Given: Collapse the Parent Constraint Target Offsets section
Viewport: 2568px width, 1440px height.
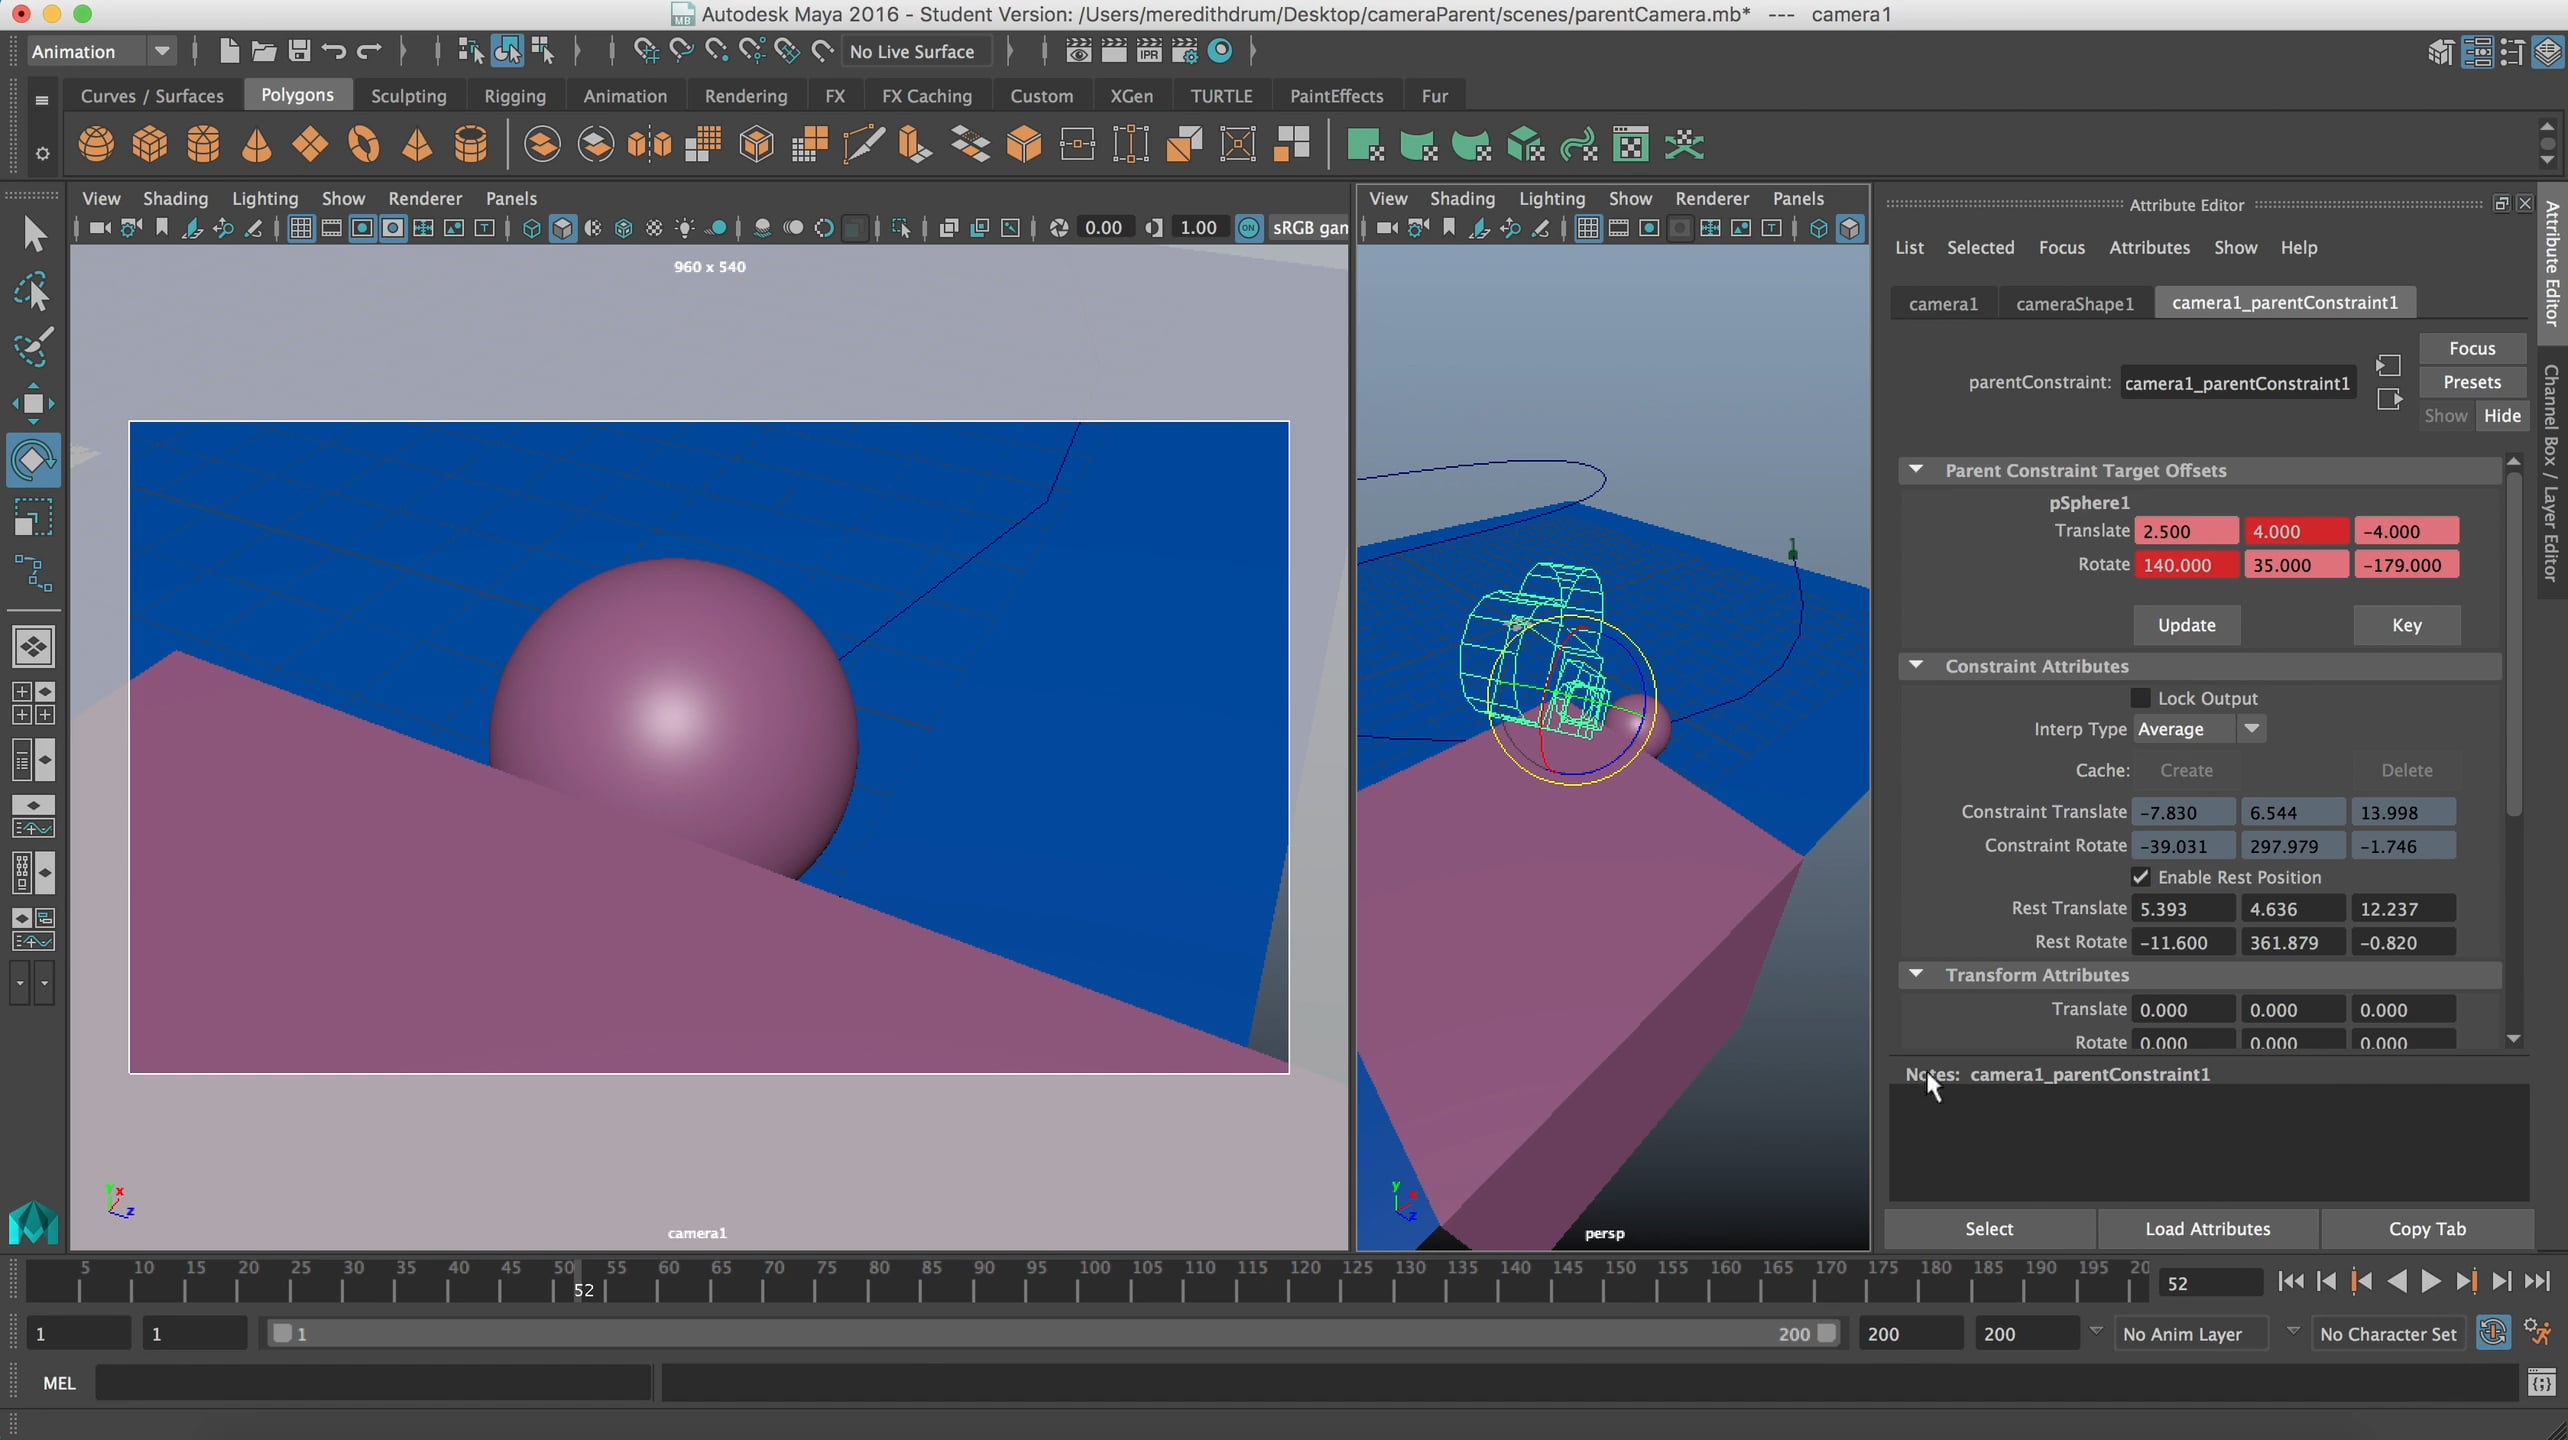Looking at the screenshot, I should [x=1917, y=469].
